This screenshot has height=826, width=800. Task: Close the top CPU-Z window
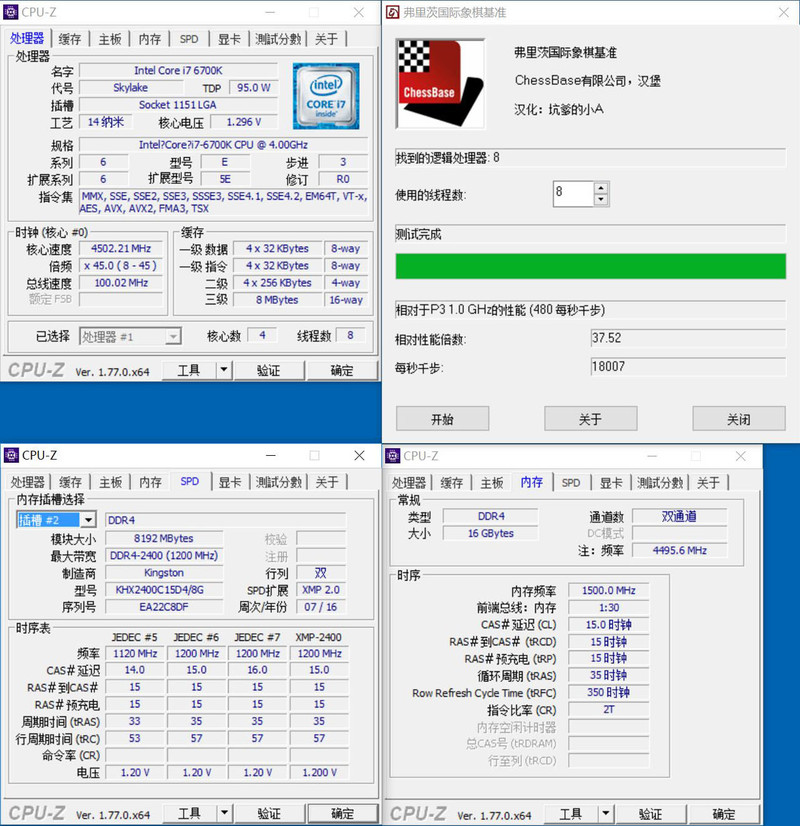pos(359,12)
